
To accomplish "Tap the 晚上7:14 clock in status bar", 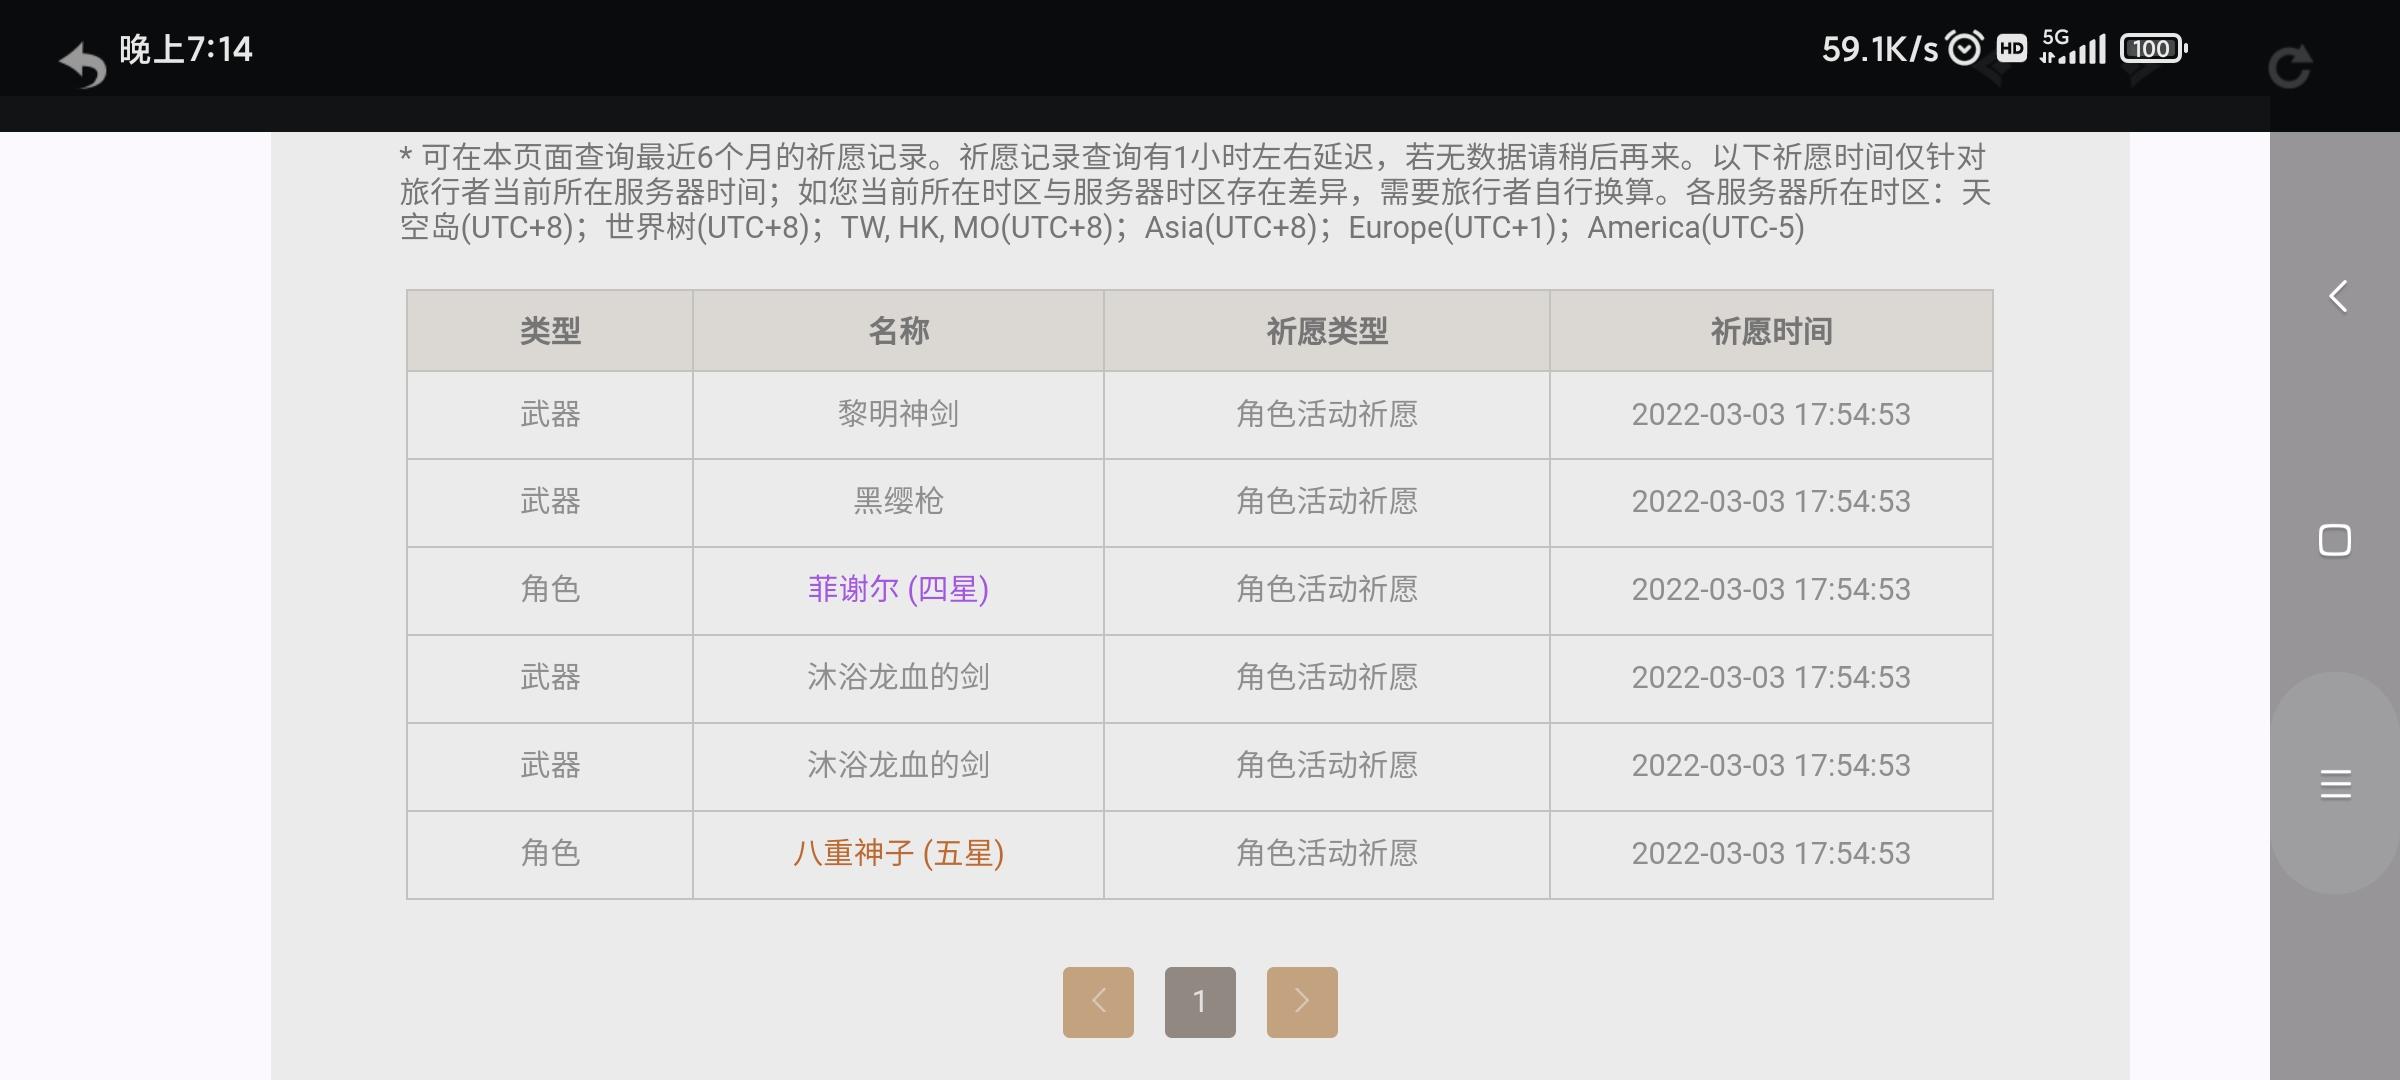I will (x=186, y=49).
